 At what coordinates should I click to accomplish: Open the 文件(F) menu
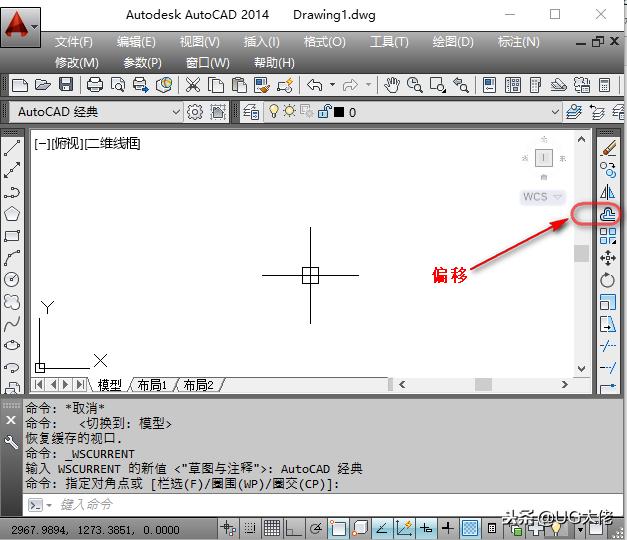[73, 42]
